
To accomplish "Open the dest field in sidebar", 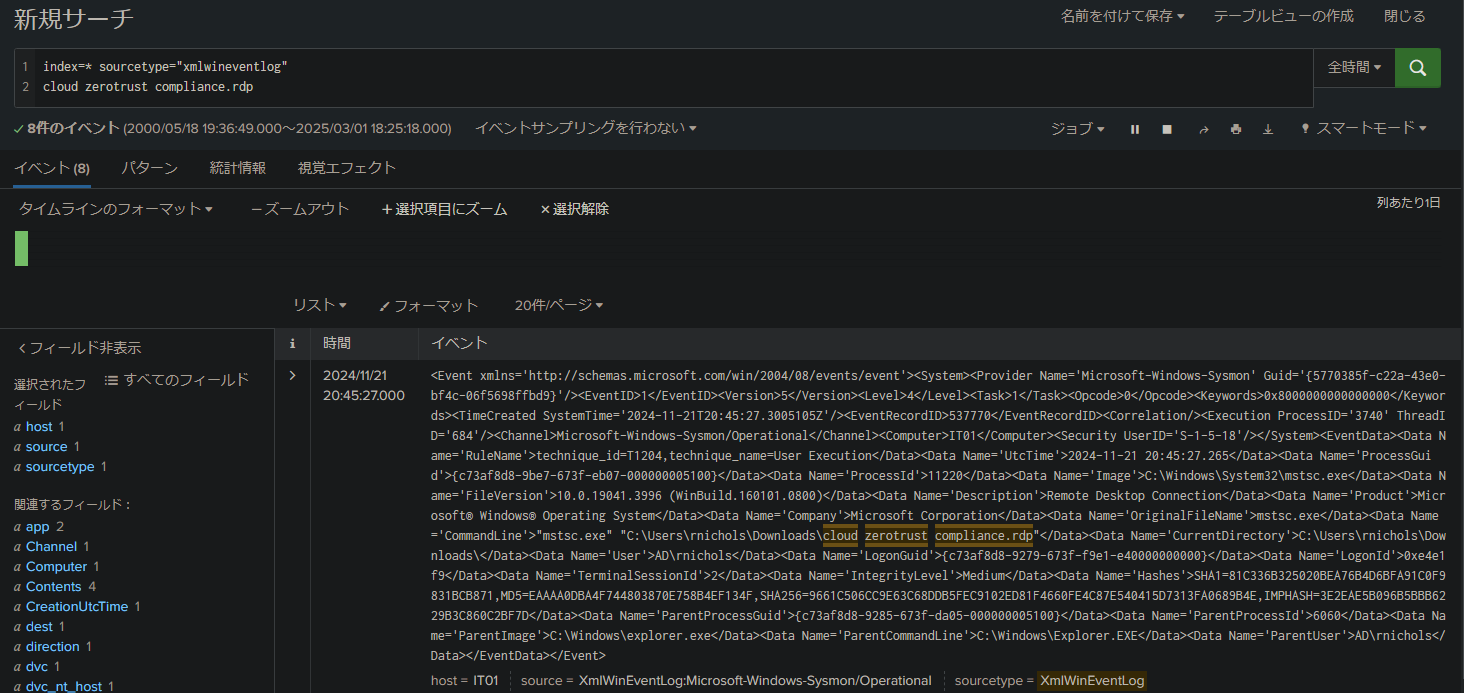I will [39, 626].
